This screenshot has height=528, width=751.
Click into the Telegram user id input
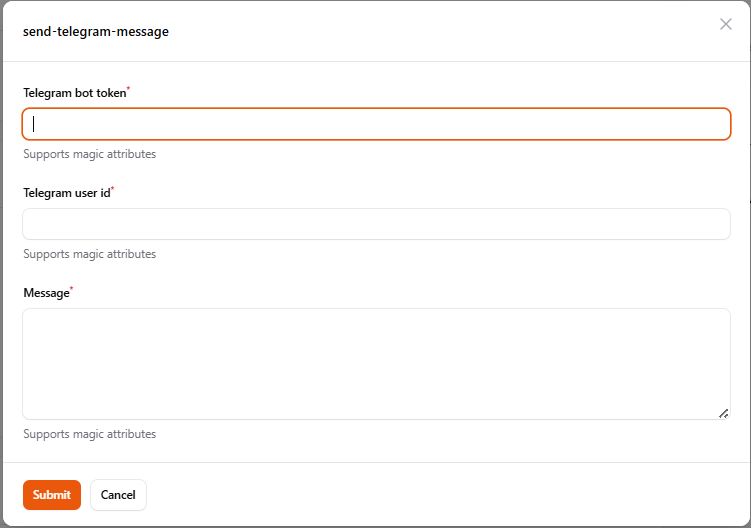376,224
